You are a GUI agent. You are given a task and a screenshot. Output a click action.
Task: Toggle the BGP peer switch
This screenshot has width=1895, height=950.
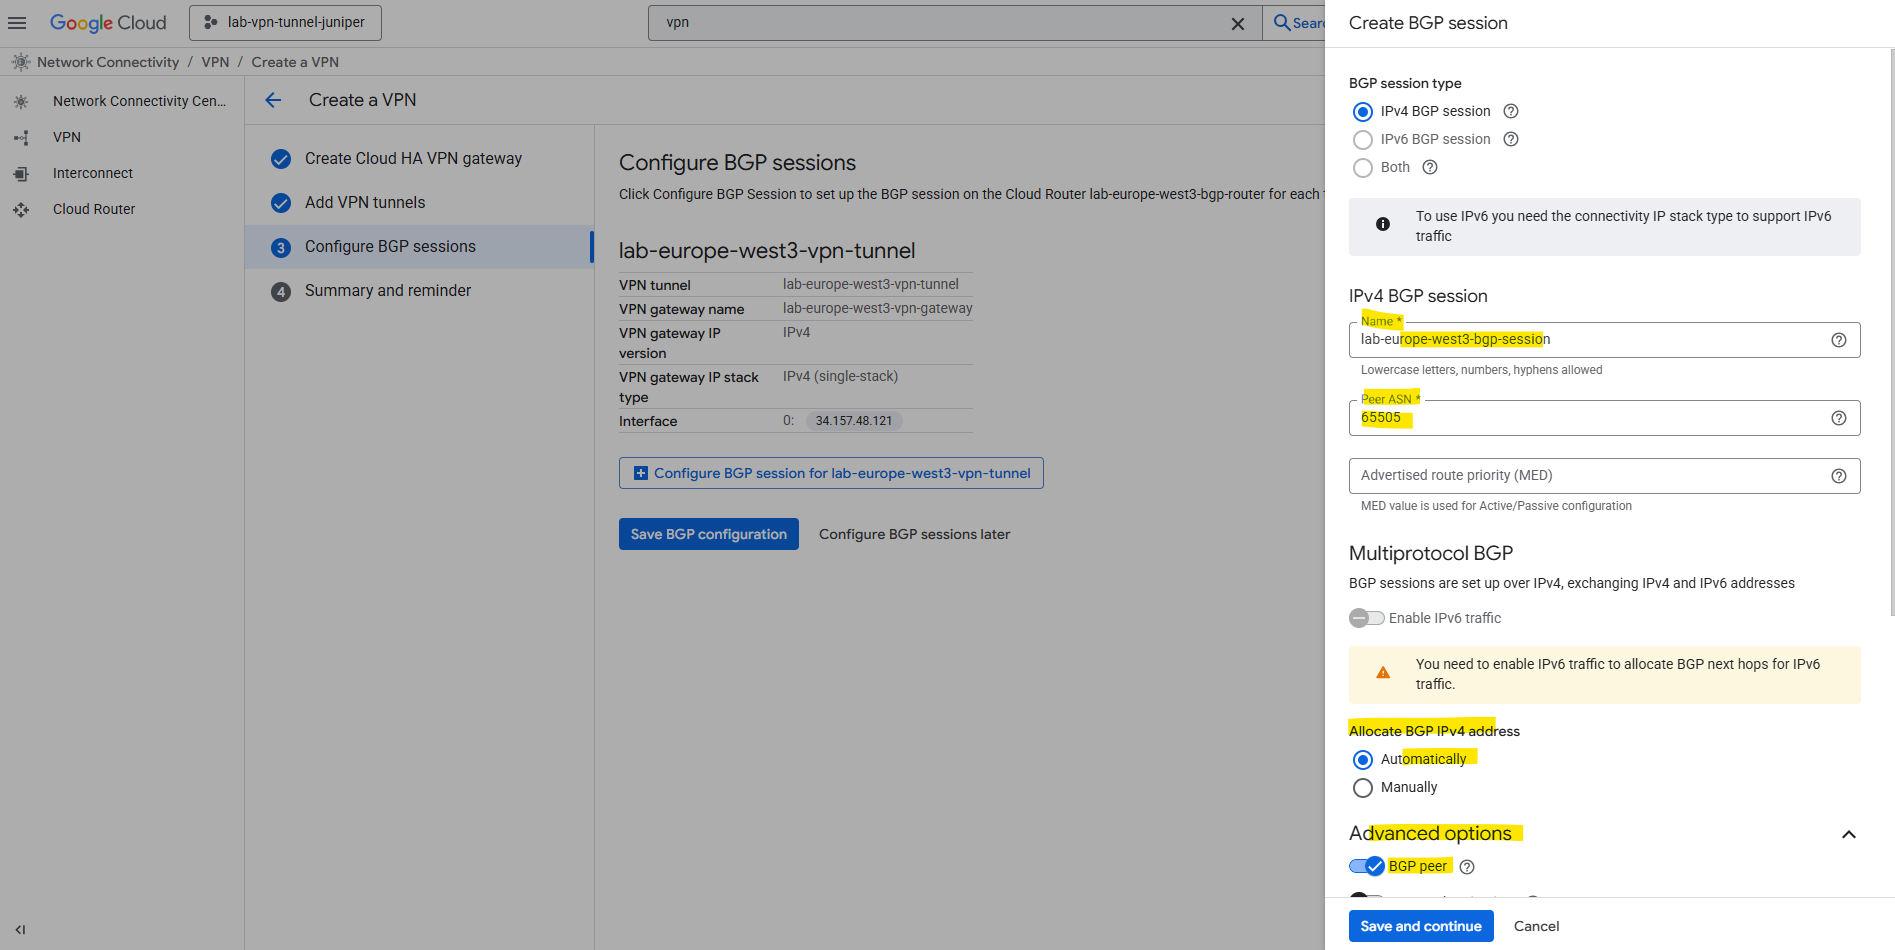(1366, 866)
